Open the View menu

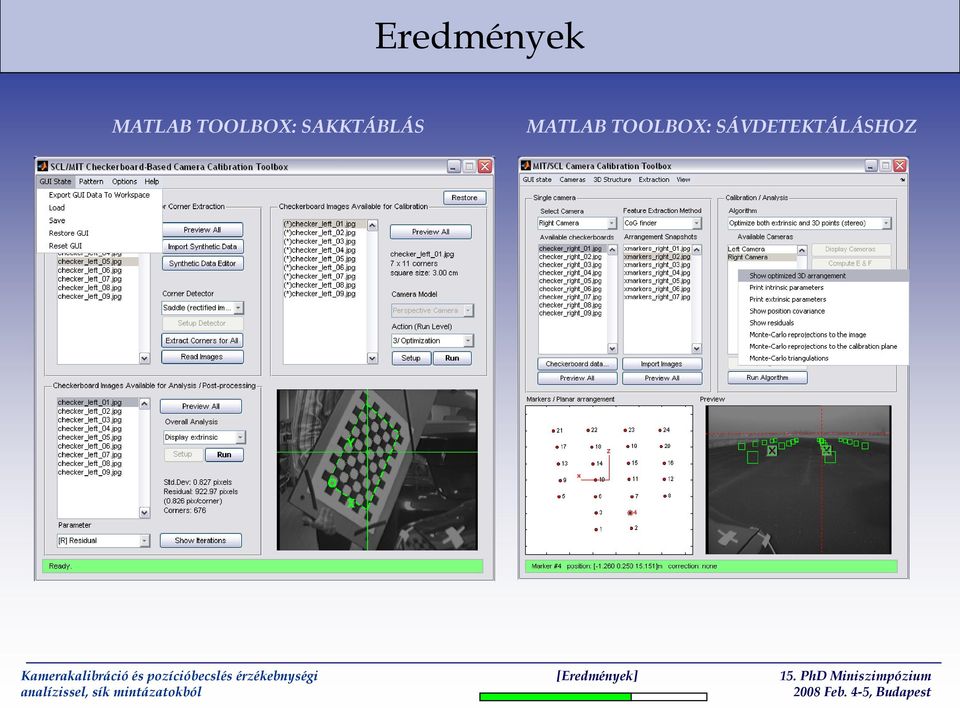[x=683, y=179]
